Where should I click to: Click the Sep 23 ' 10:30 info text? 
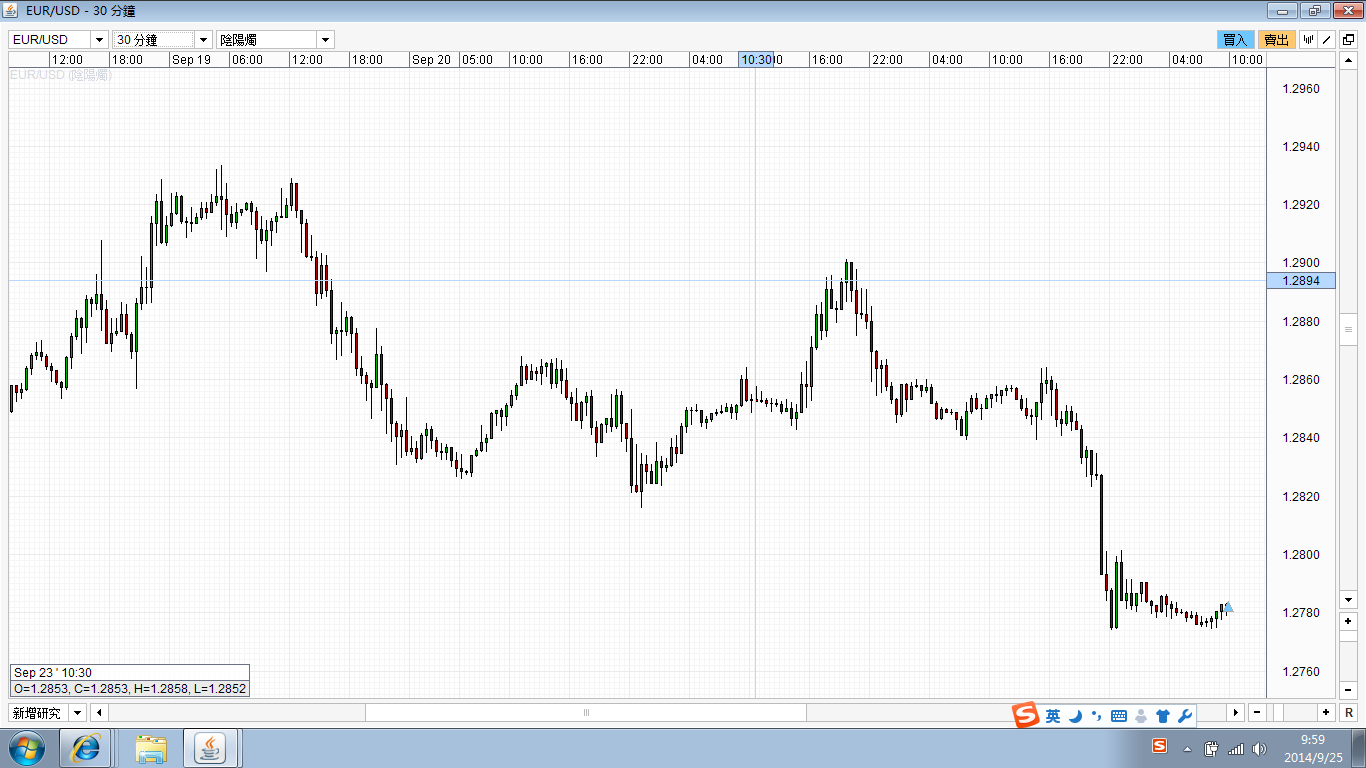click(53, 673)
